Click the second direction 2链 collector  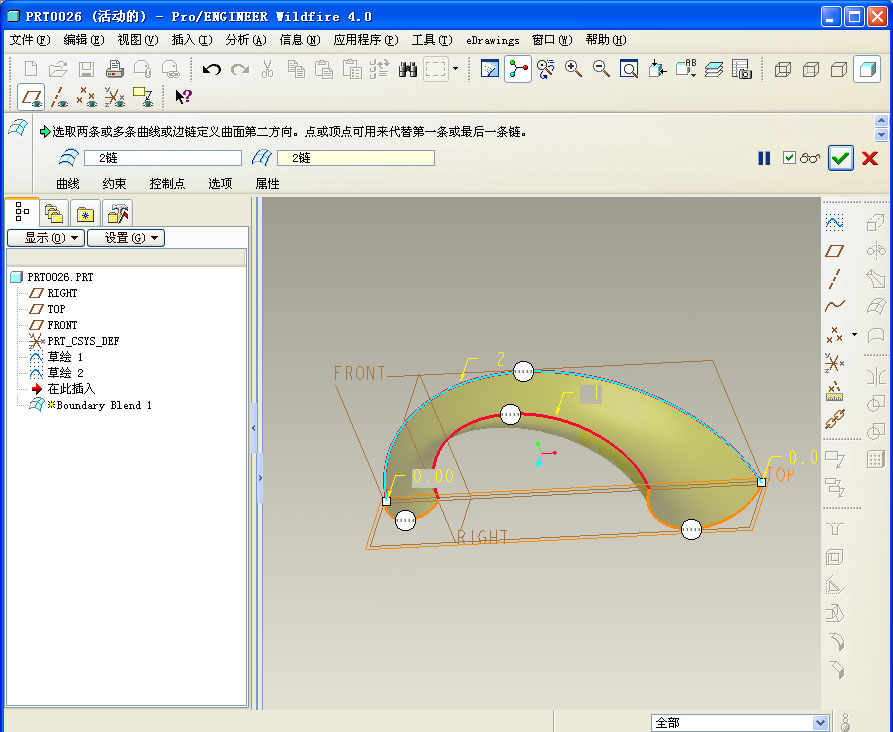(356, 158)
